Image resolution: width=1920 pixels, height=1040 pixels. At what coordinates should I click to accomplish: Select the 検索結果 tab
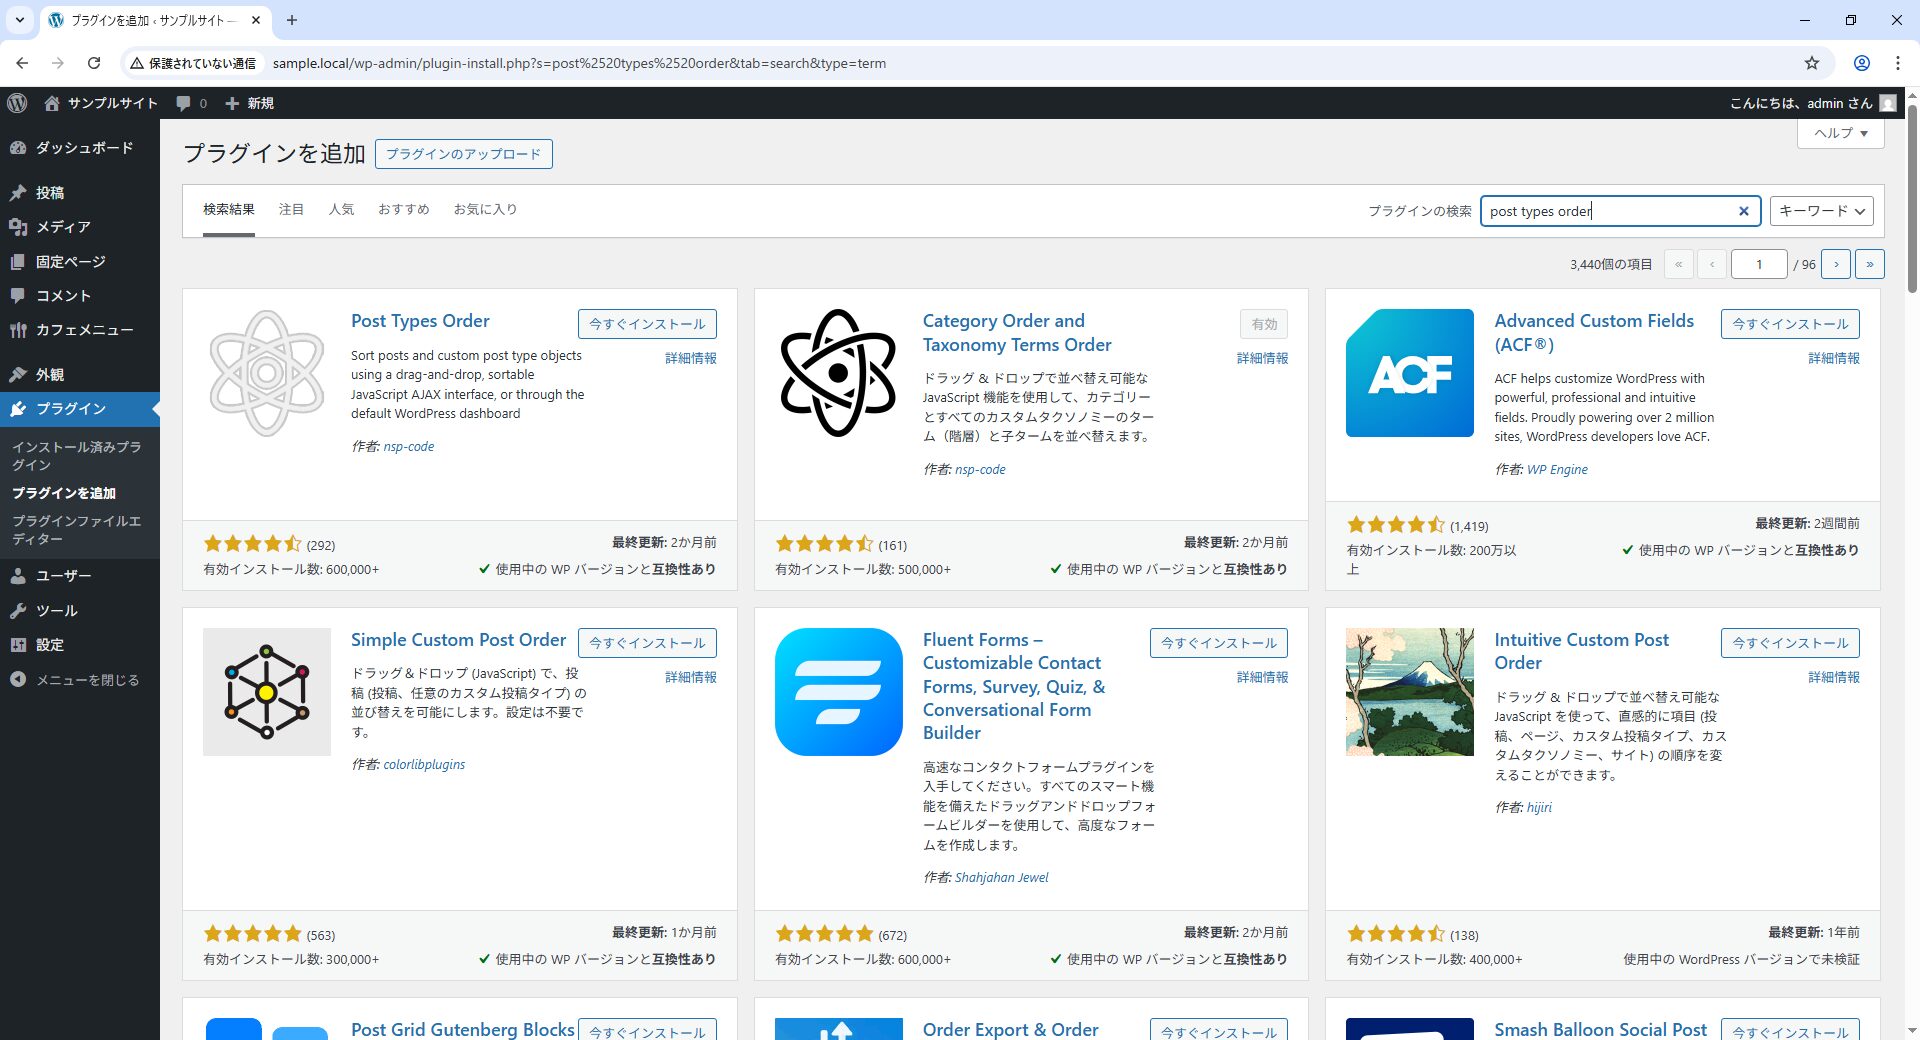pos(229,210)
